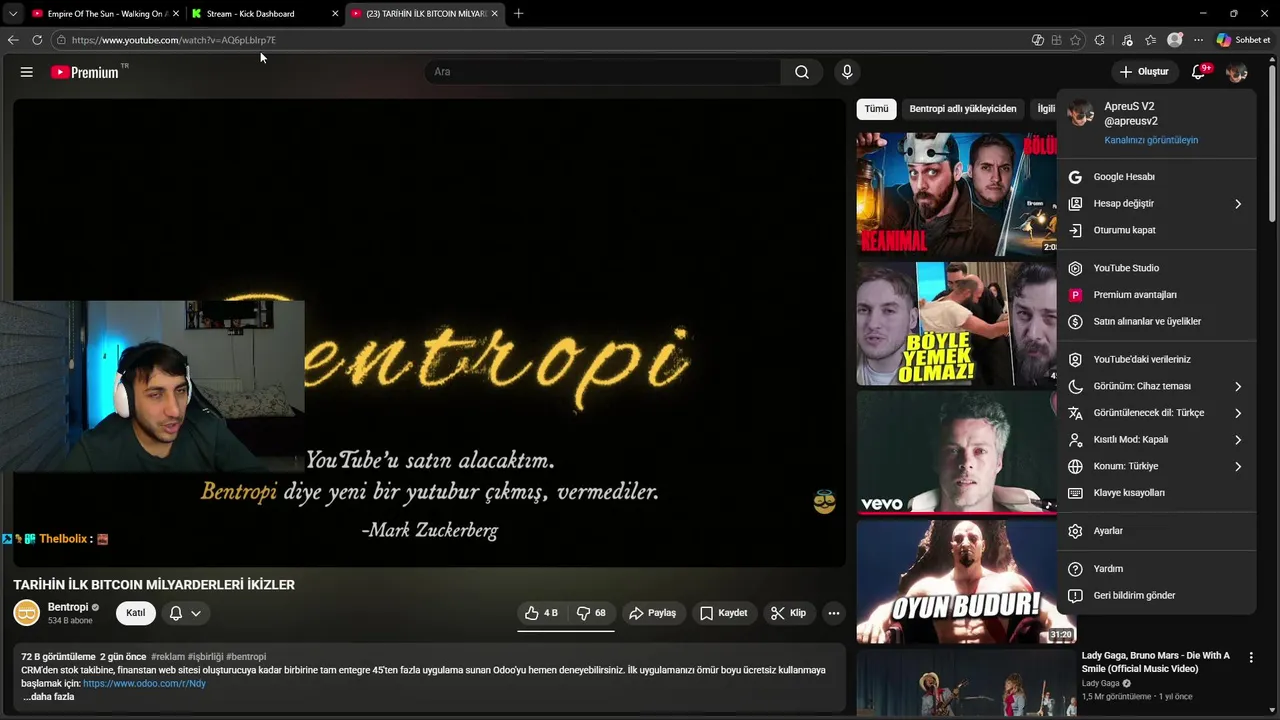Open Yardım help menu item
Viewport: 1280px width, 720px height.
[1156, 569]
